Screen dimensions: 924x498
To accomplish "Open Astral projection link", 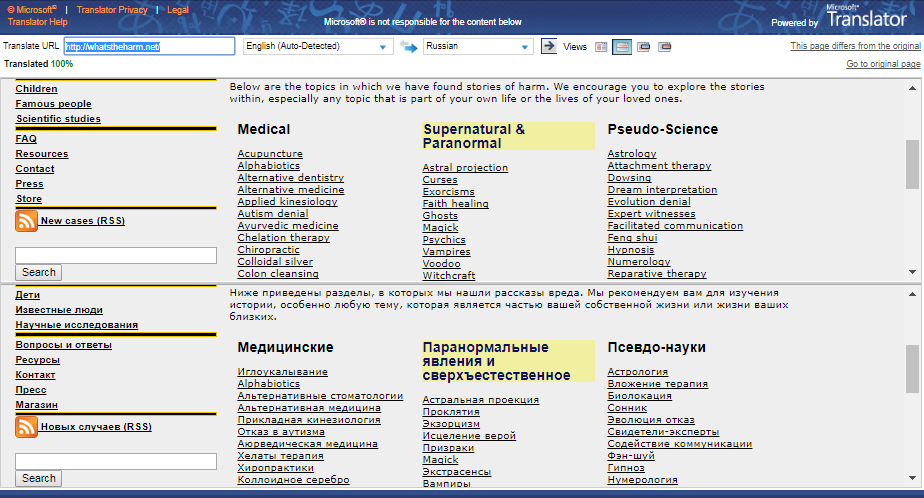I will pyautogui.click(x=465, y=168).
